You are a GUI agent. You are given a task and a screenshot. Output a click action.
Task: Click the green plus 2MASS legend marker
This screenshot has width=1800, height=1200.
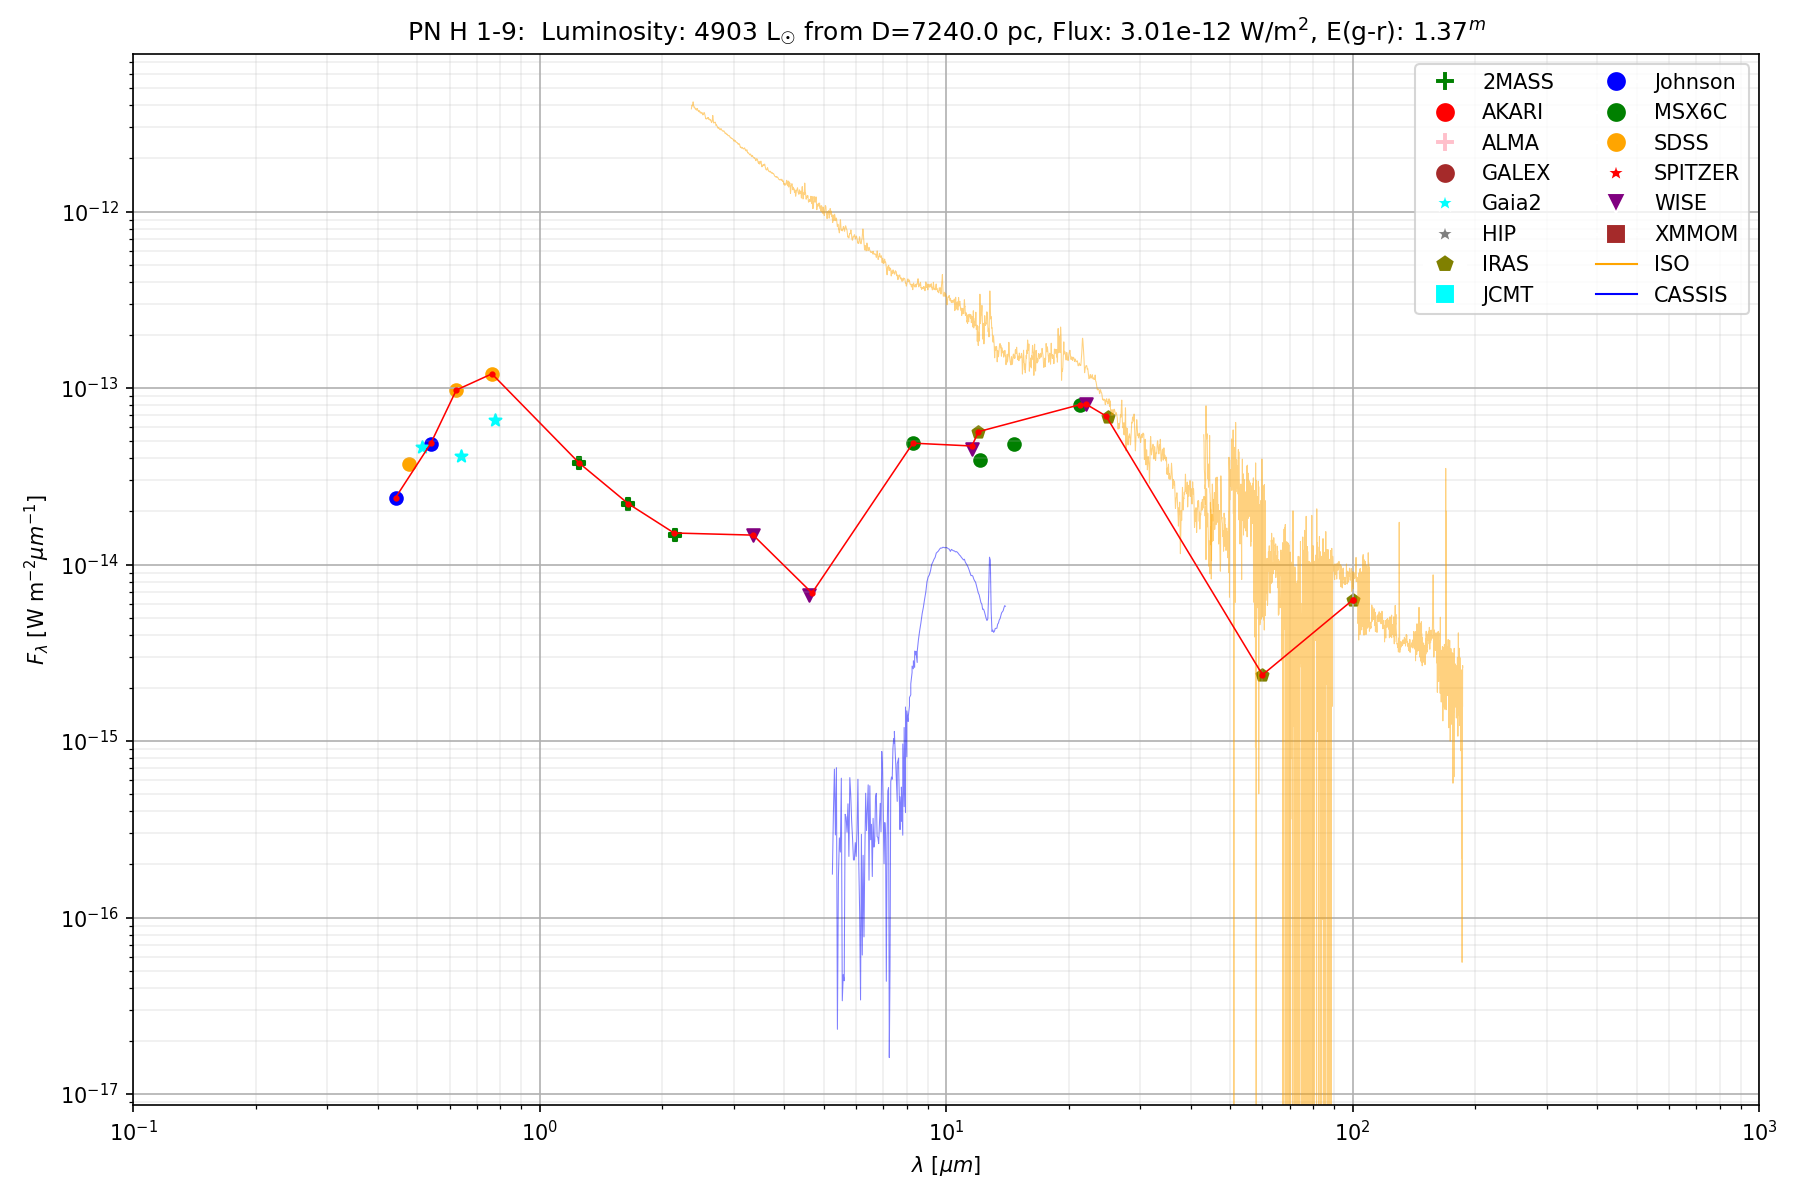[x=1444, y=82]
